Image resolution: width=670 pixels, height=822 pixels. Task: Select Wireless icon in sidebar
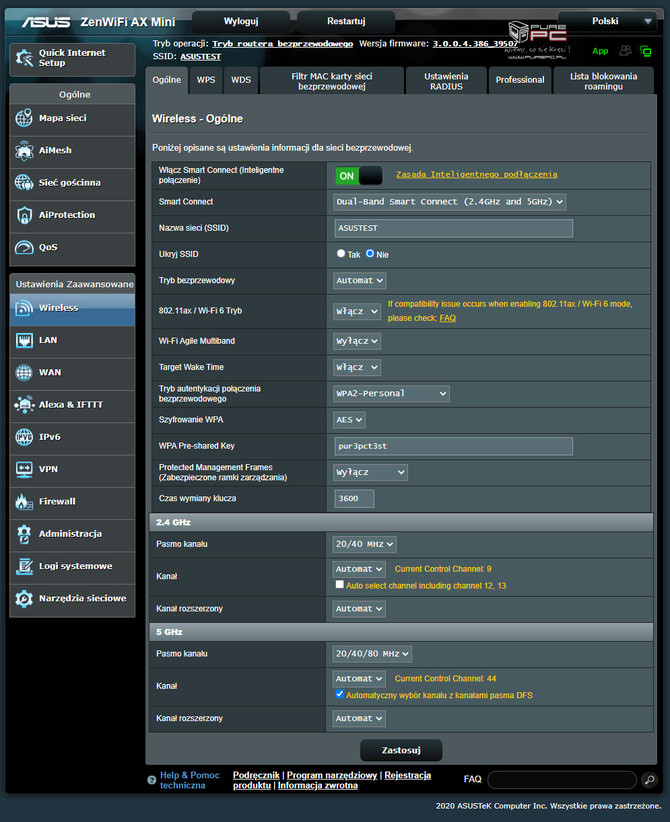[24, 308]
